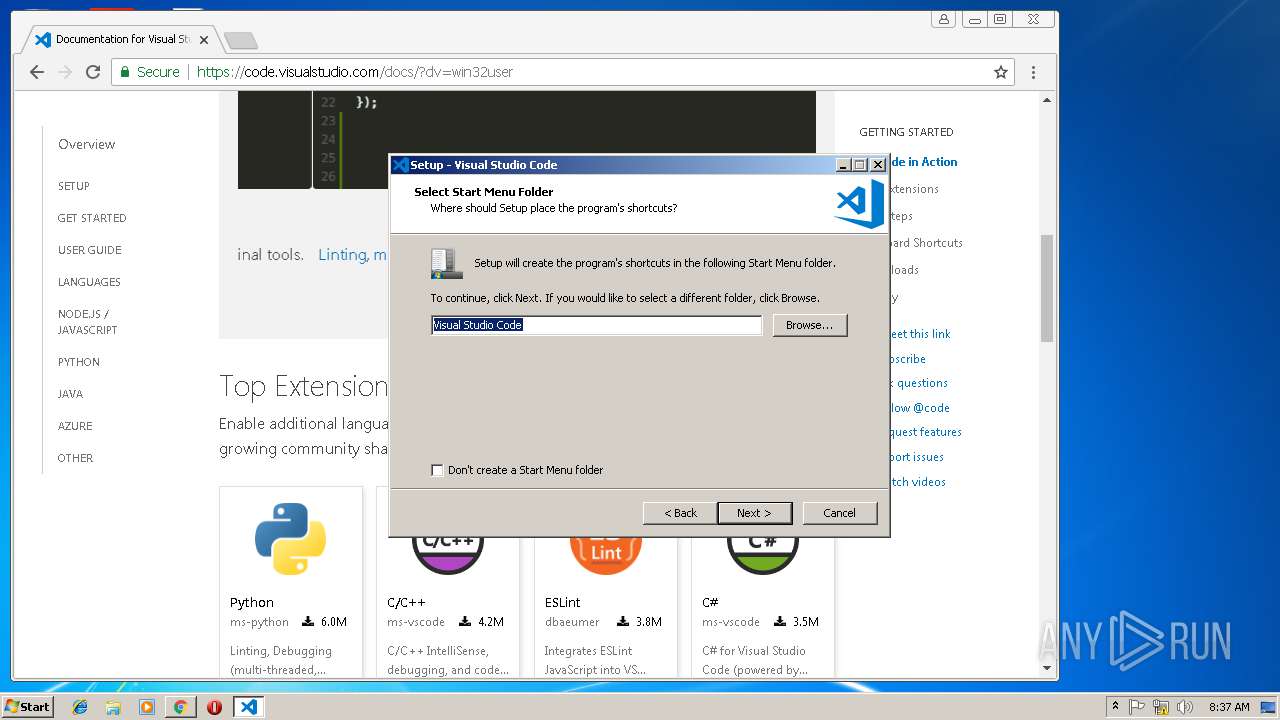Open AZURE docs section

pyautogui.click(x=75, y=426)
